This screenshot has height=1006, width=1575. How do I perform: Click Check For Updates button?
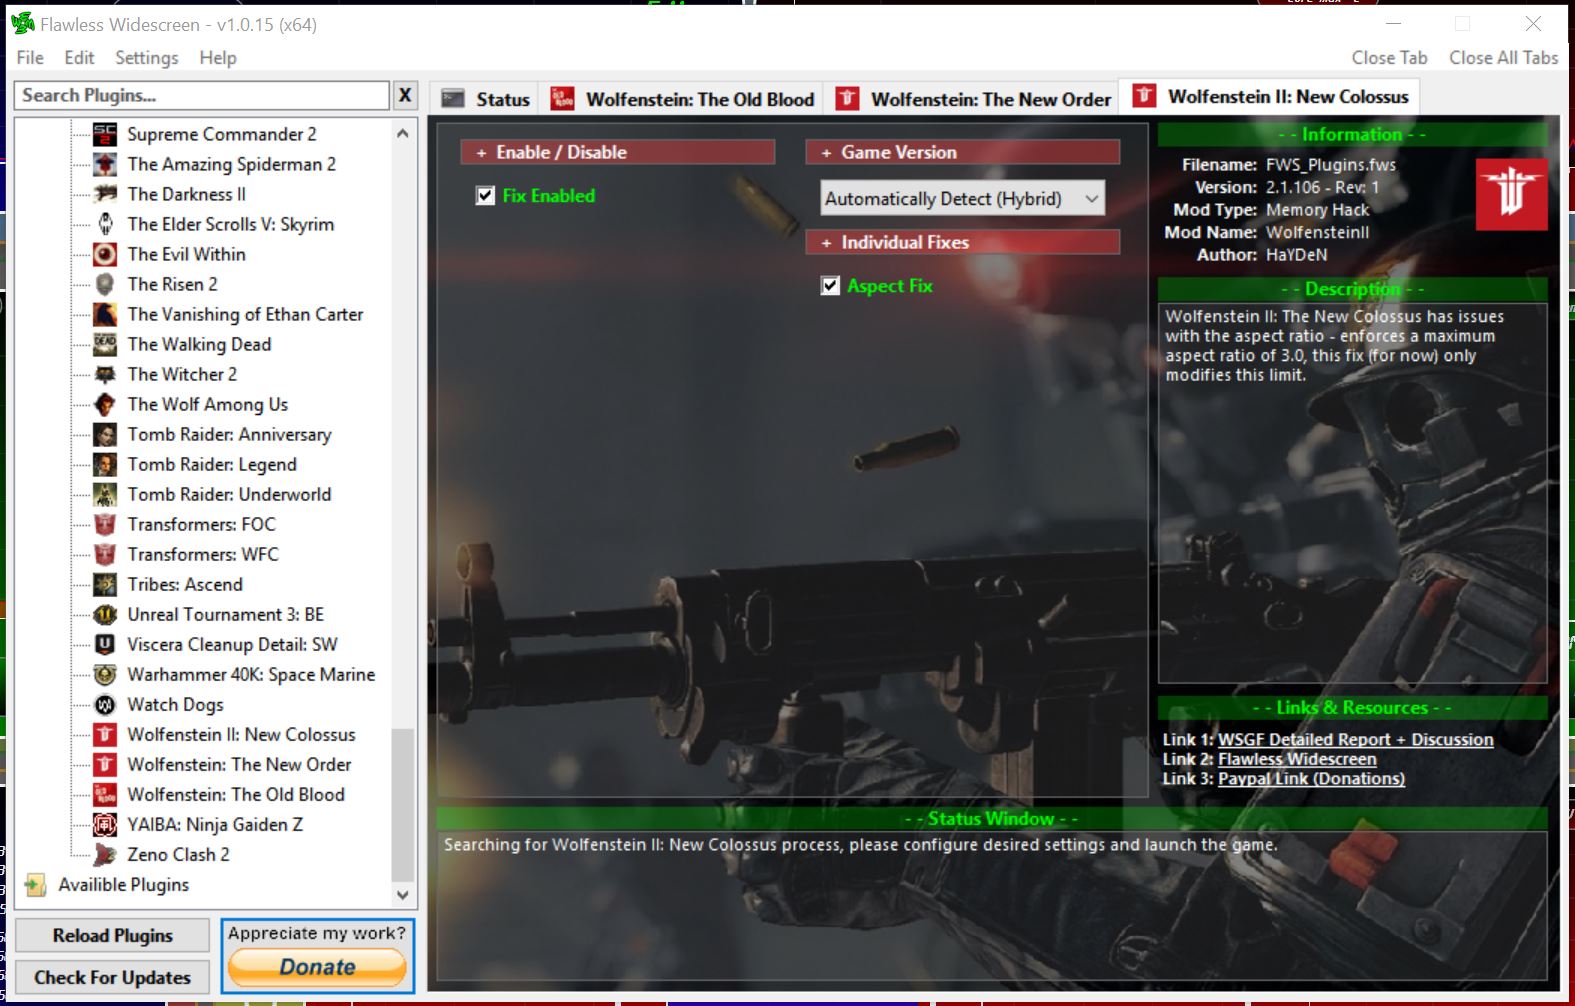[x=112, y=978]
